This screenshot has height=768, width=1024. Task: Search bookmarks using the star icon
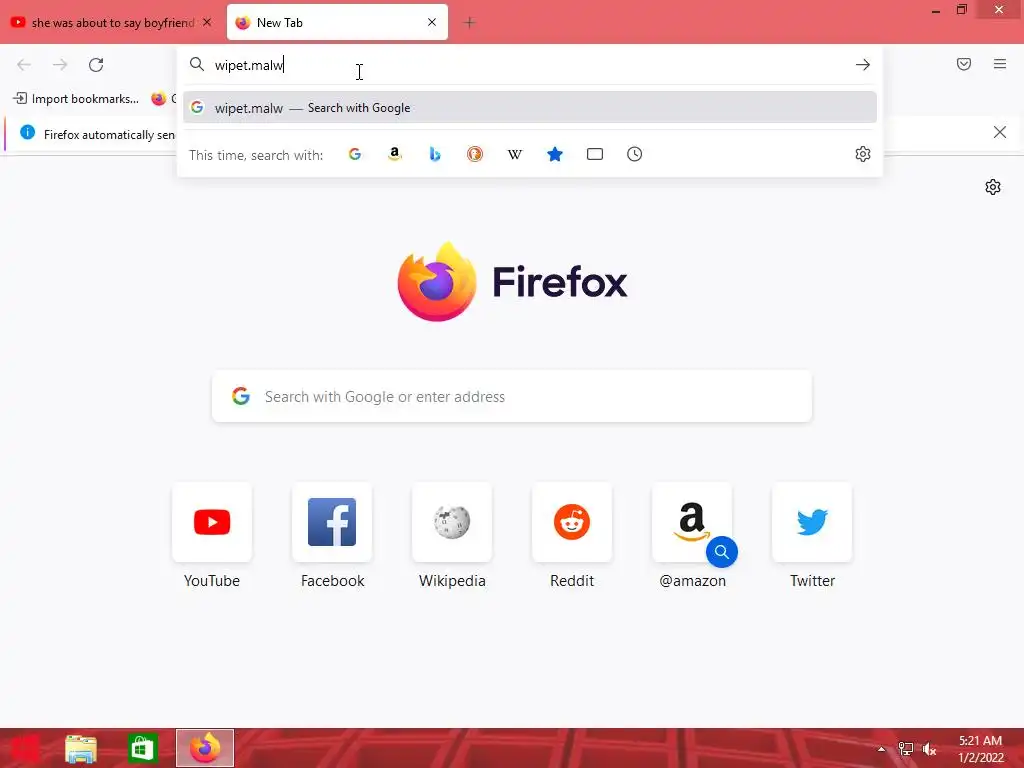pyautogui.click(x=554, y=154)
